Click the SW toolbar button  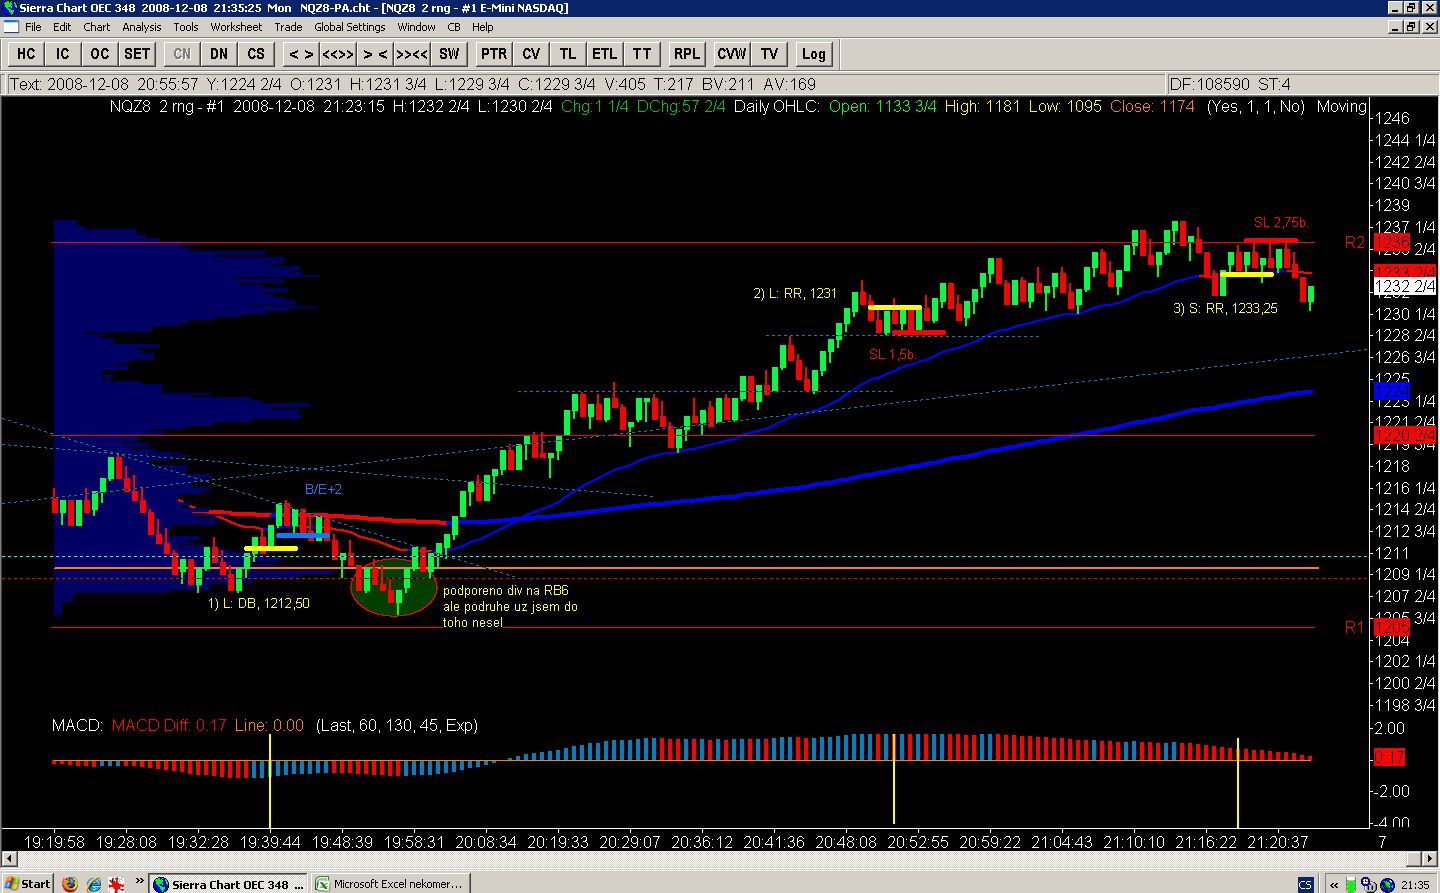coord(449,54)
